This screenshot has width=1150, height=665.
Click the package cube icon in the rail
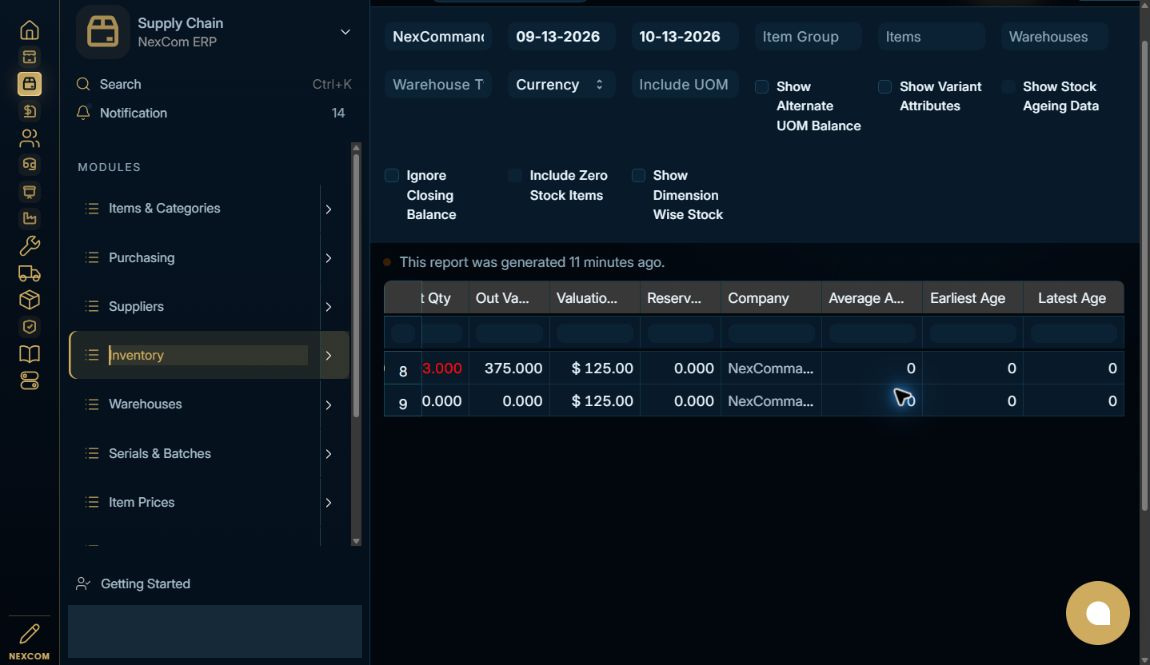click(x=29, y=300)
